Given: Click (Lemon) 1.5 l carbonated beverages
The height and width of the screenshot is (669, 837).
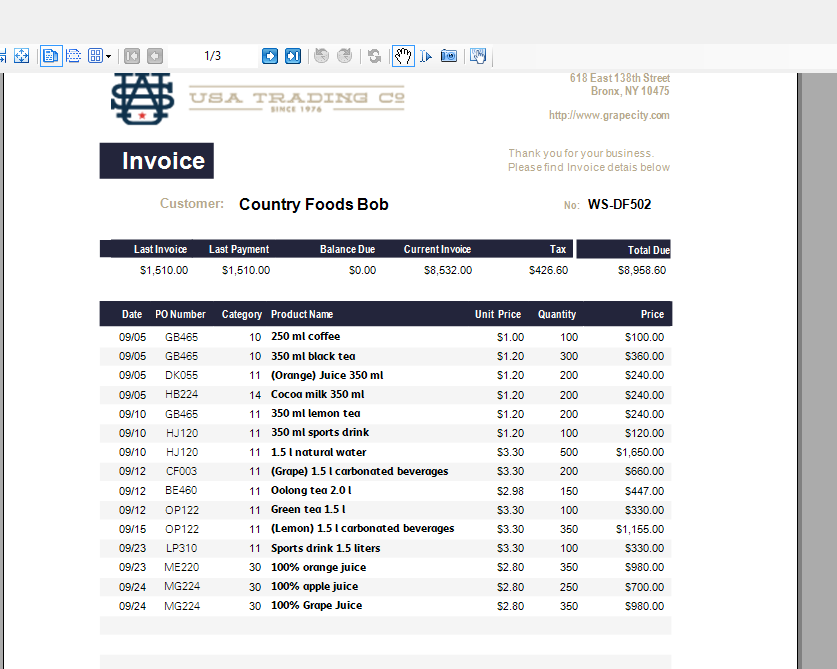Looking at the screenshot, I should (362, 529).
